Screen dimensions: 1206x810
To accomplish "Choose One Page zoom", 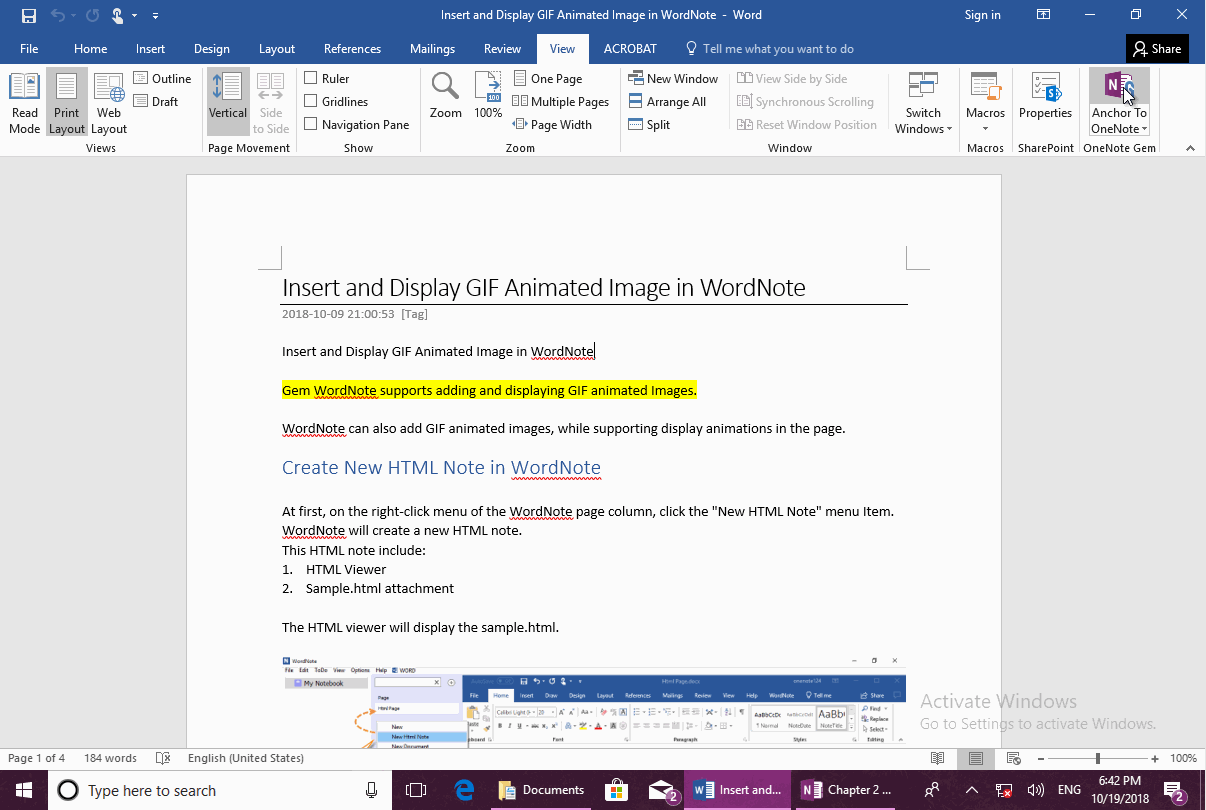I will pyautogui.click(x=548, y=79).
